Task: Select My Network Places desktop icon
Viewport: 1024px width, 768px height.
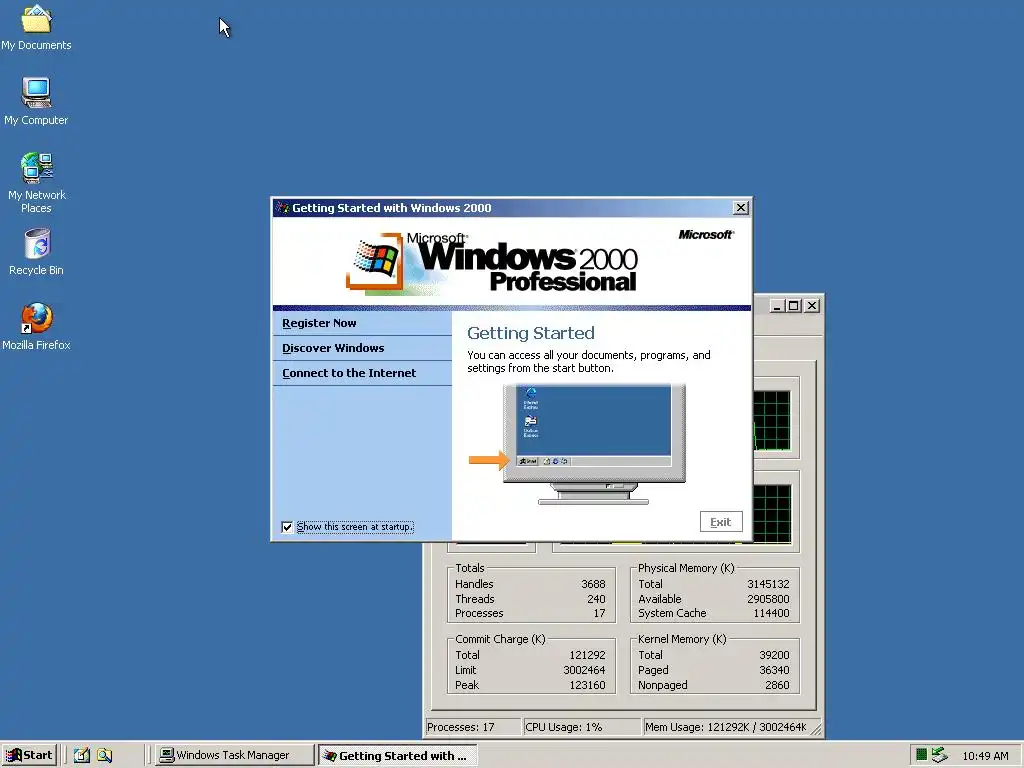Action: (x=37, y=182)
